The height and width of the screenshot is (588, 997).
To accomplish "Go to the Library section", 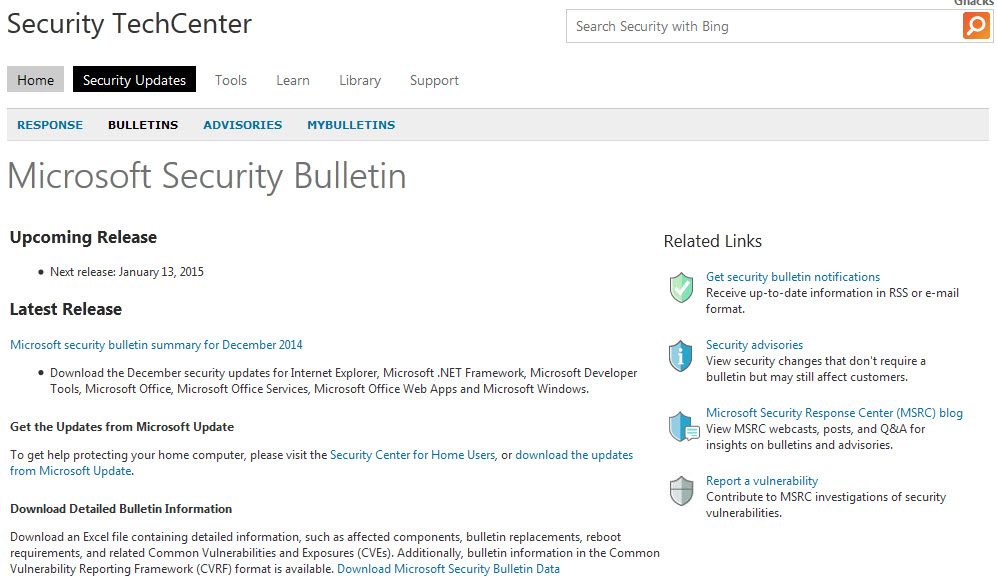I will [360, 81].
